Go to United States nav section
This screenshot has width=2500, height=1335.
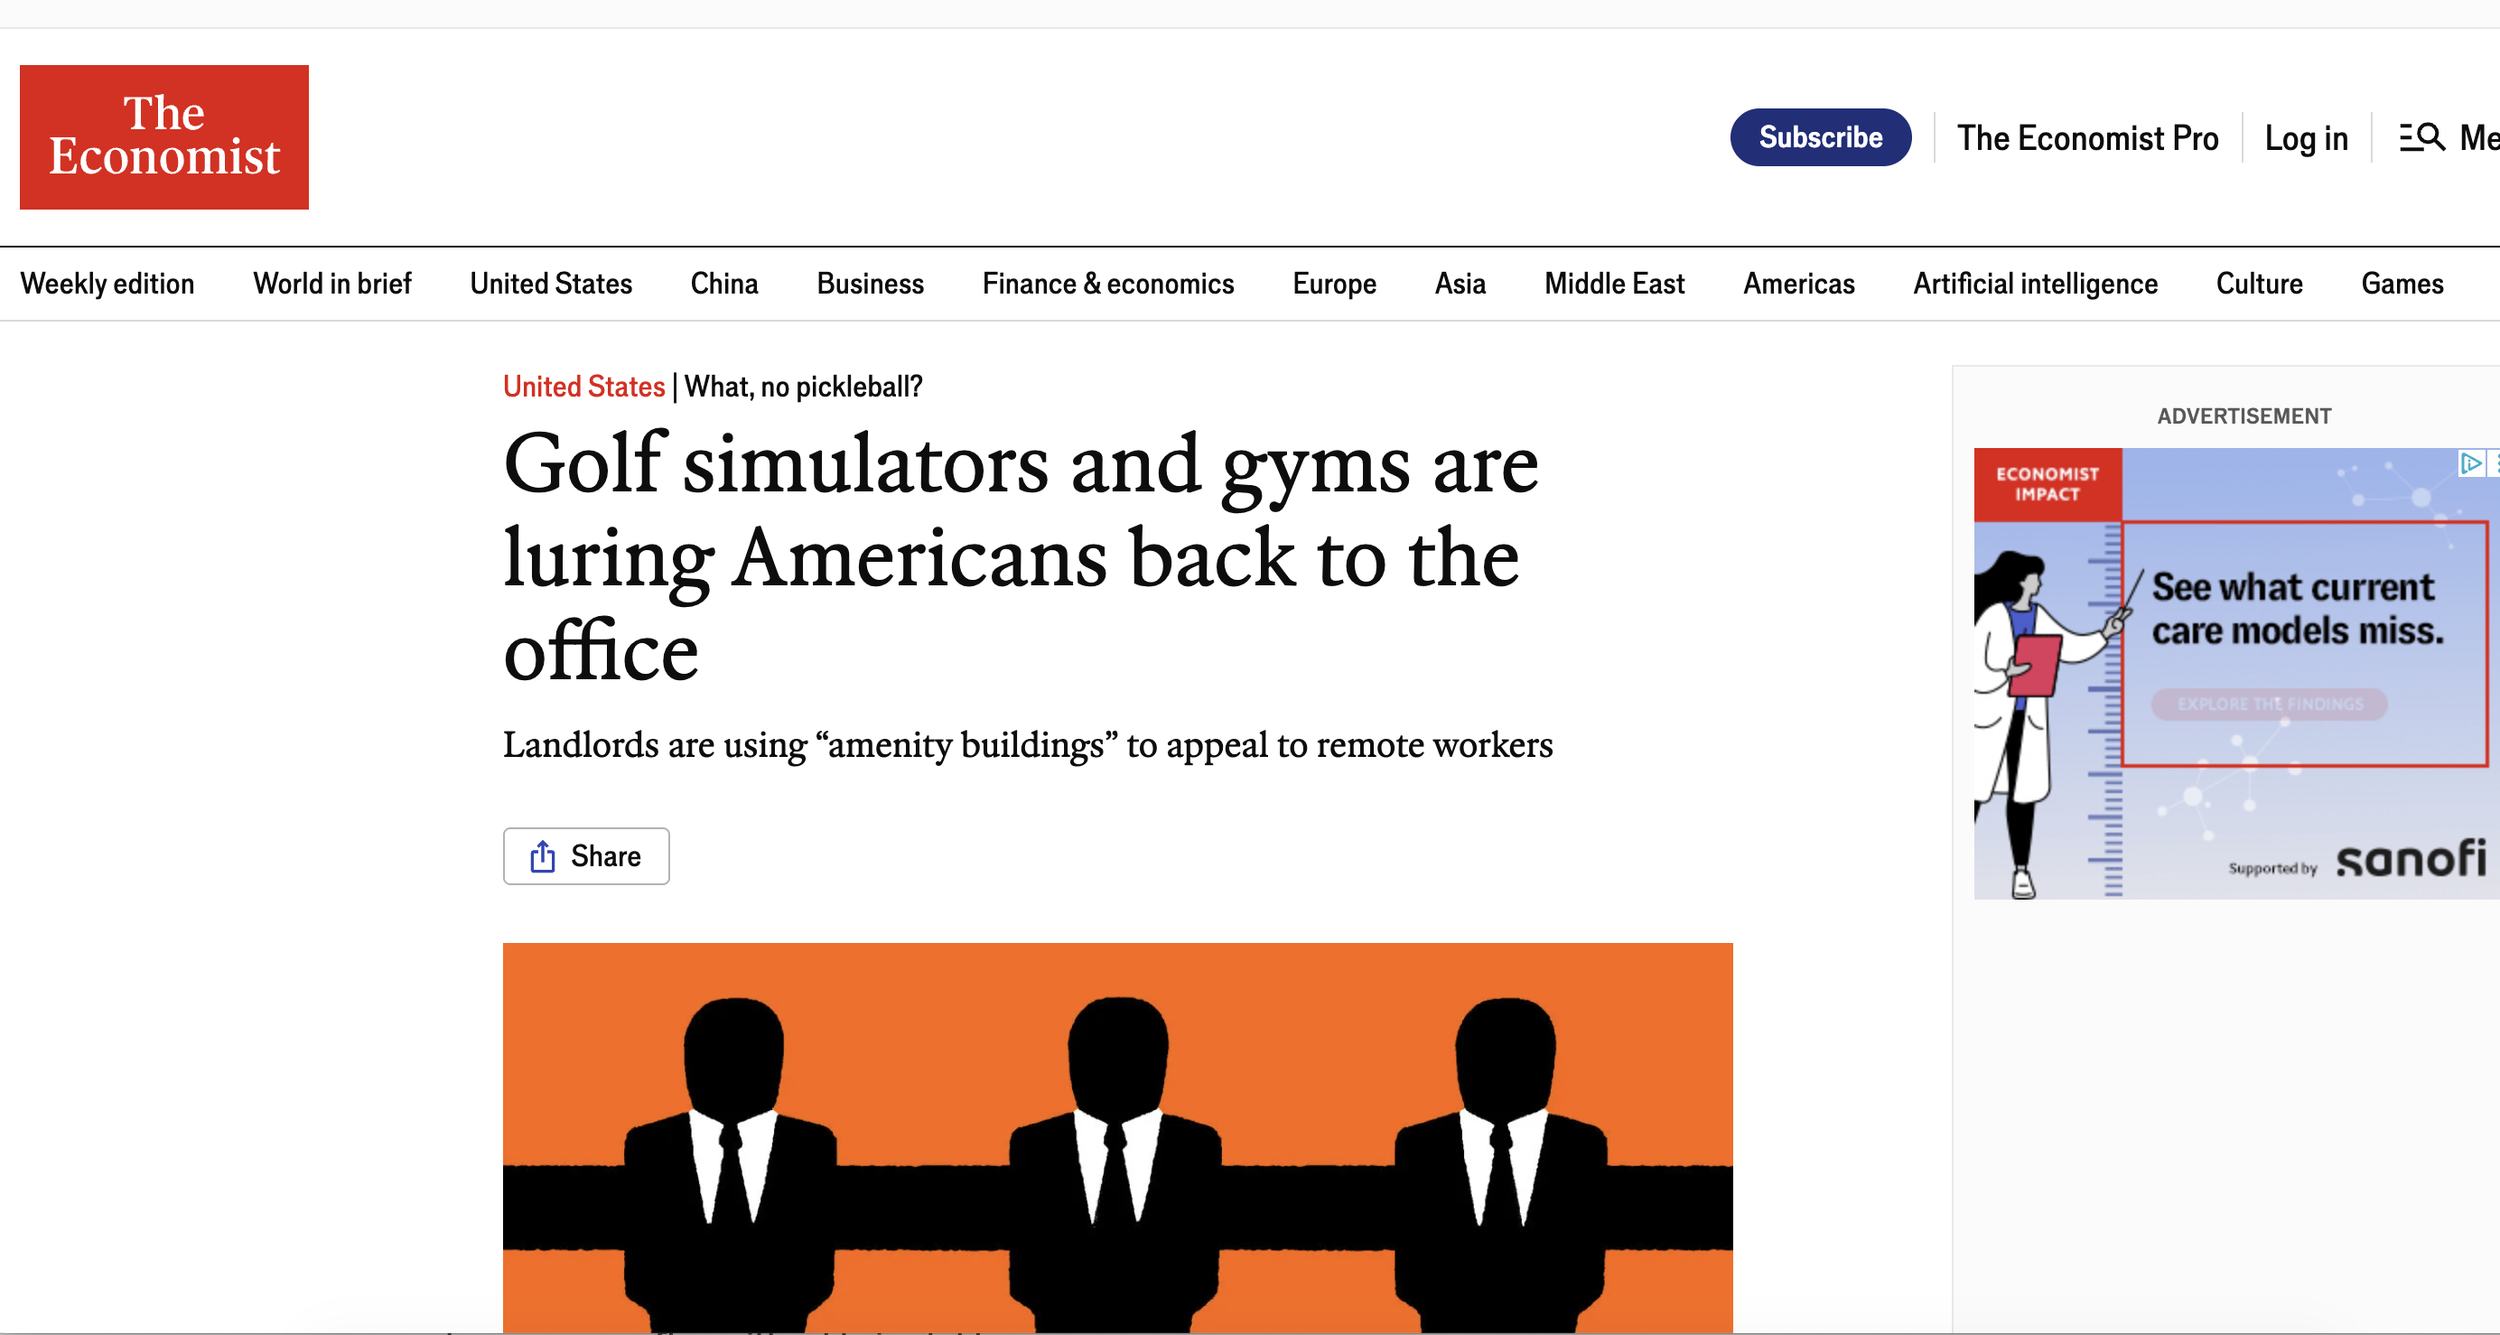coord(551,284)
